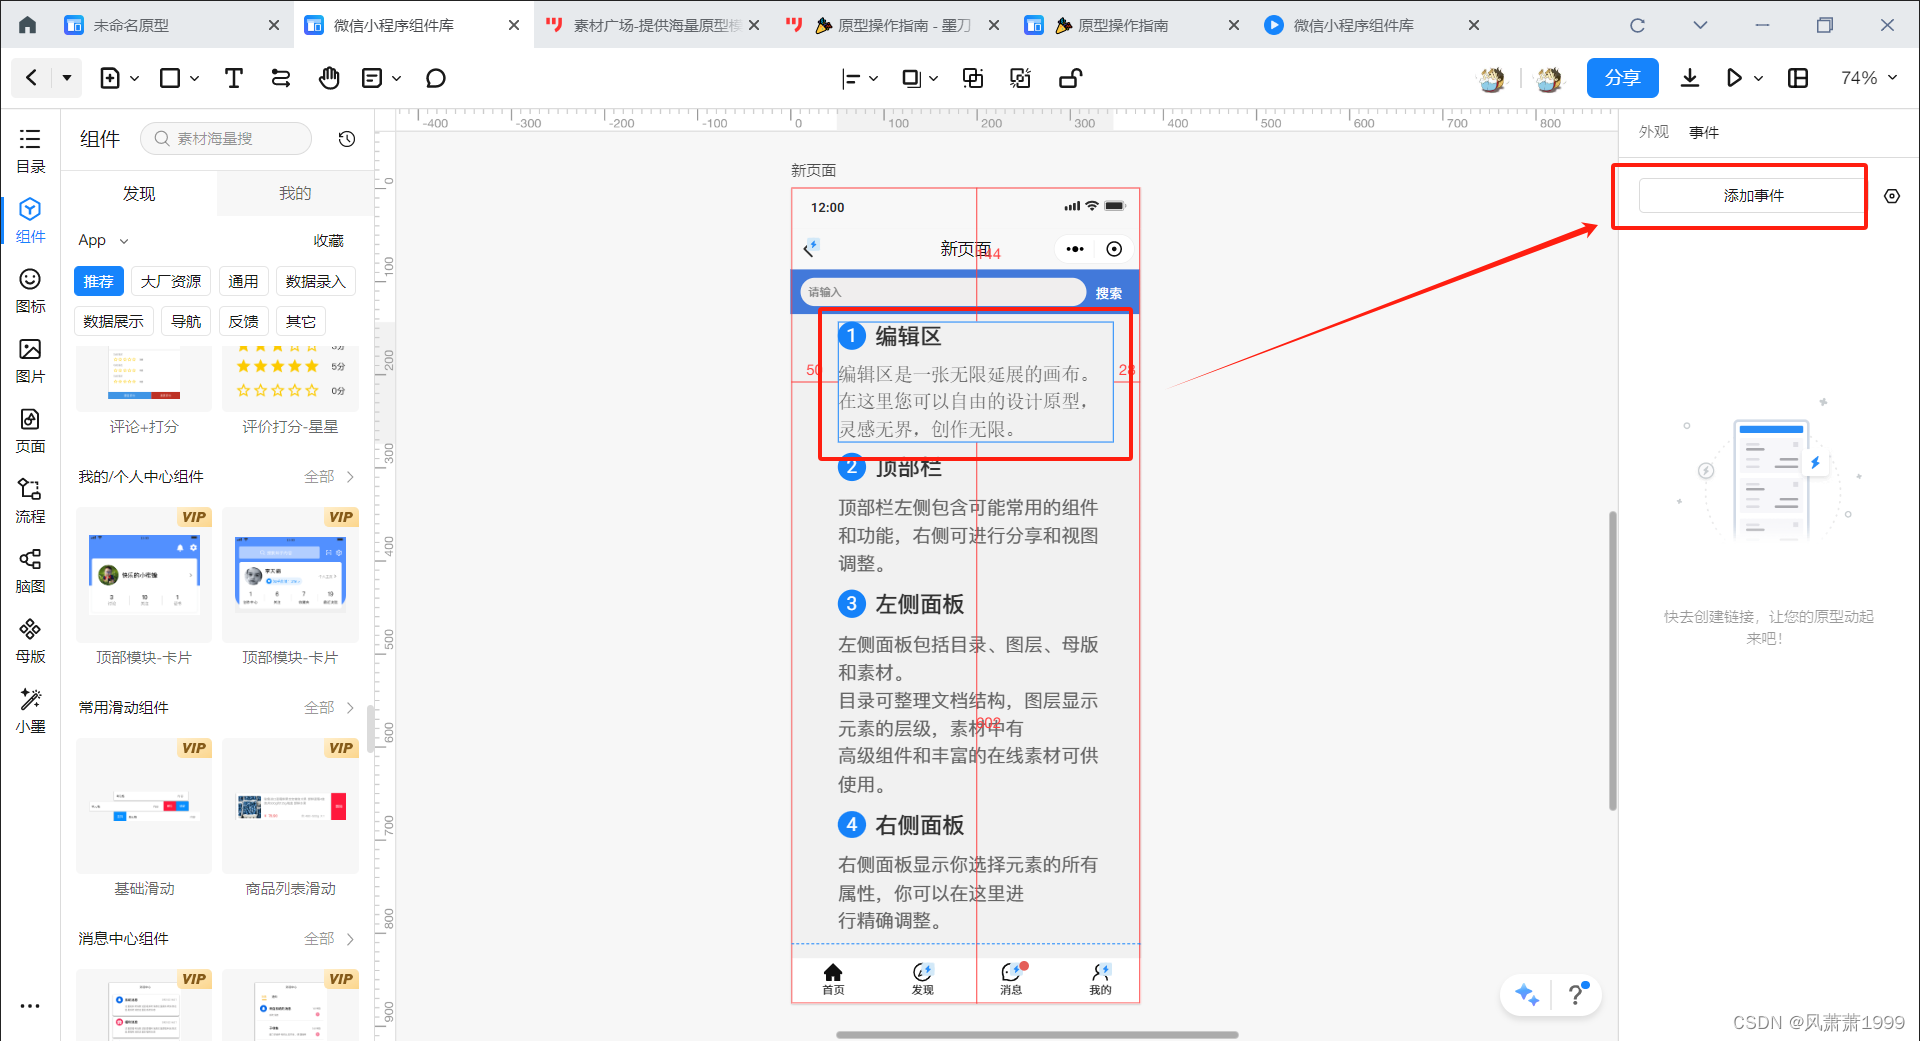1920x1041 pixels.
Task: Expand all 我的/个人中心组件 via 全部
Action: pyautogui.click(x=329, y=477)
